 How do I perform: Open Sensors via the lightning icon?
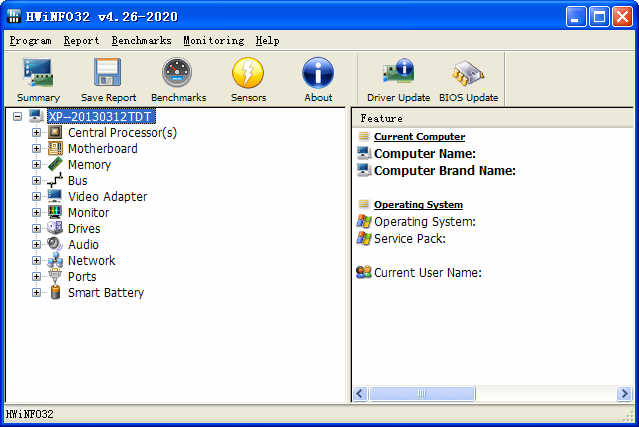point(248,72)
